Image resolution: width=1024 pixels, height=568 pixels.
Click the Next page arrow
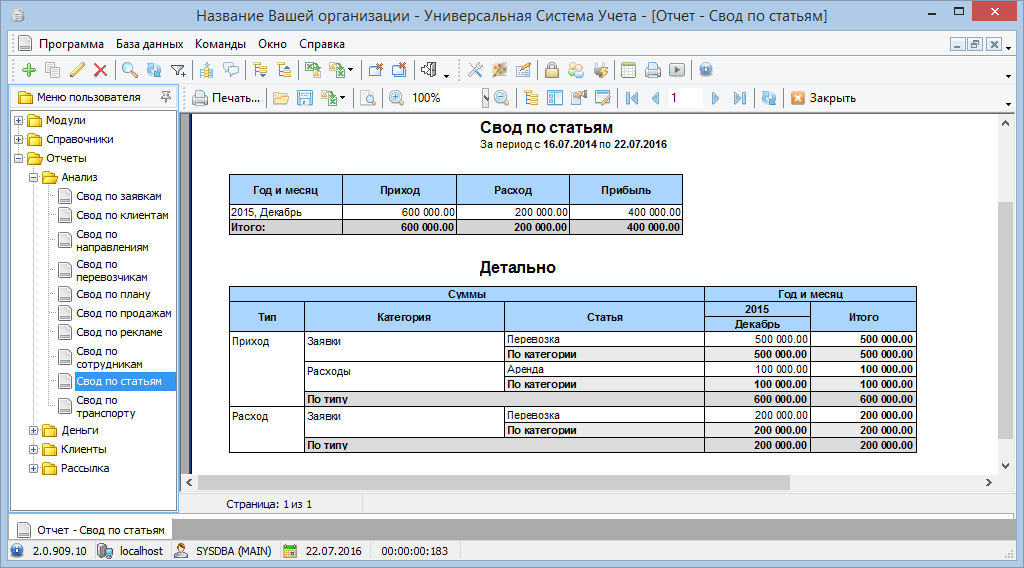coord(714,98)
